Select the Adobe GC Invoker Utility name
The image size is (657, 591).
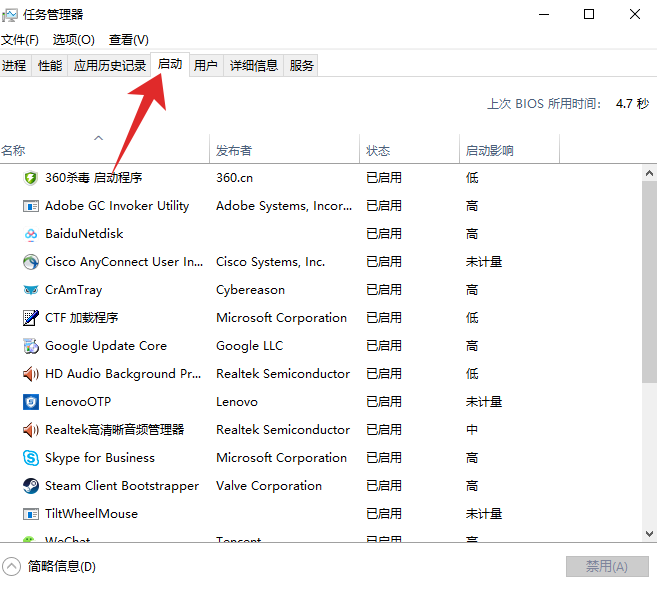(x=117, y=206)
